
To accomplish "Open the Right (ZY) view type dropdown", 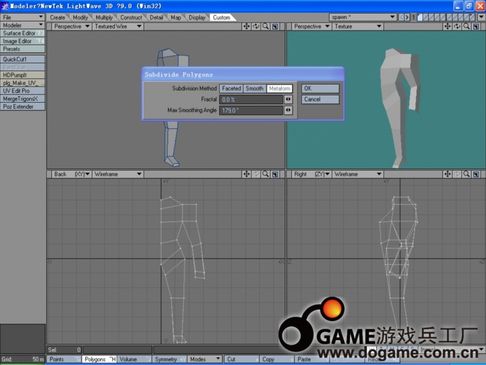I will pos(311,174).
